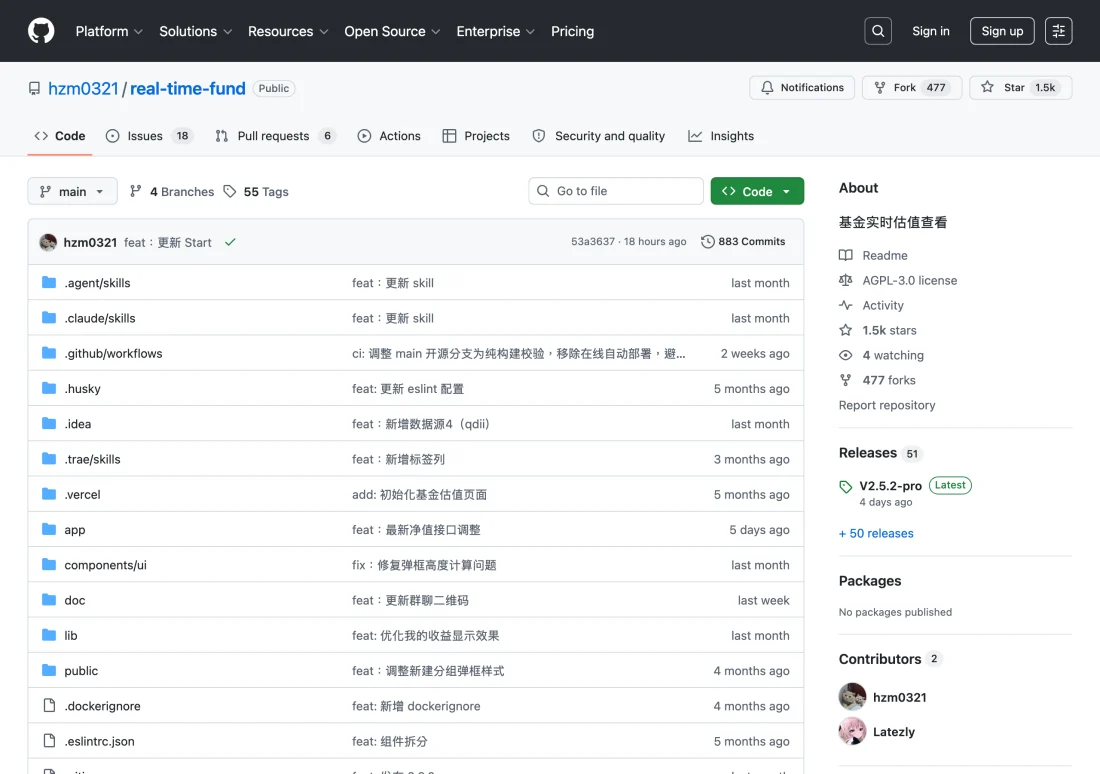Click the Sign up button
This screenshot has width=1100, height=774.
(1002, 31)
